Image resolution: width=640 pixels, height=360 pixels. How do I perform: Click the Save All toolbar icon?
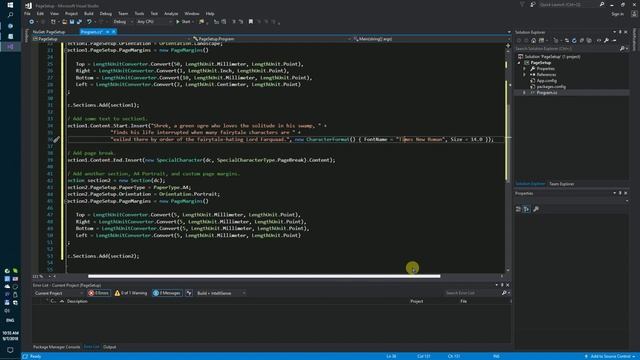(x=79, y=22)
